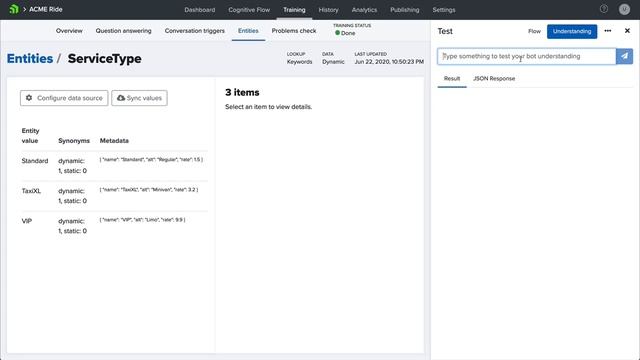Click the VIP row metadata text
The image size is (640, 360).
point(142,220)
